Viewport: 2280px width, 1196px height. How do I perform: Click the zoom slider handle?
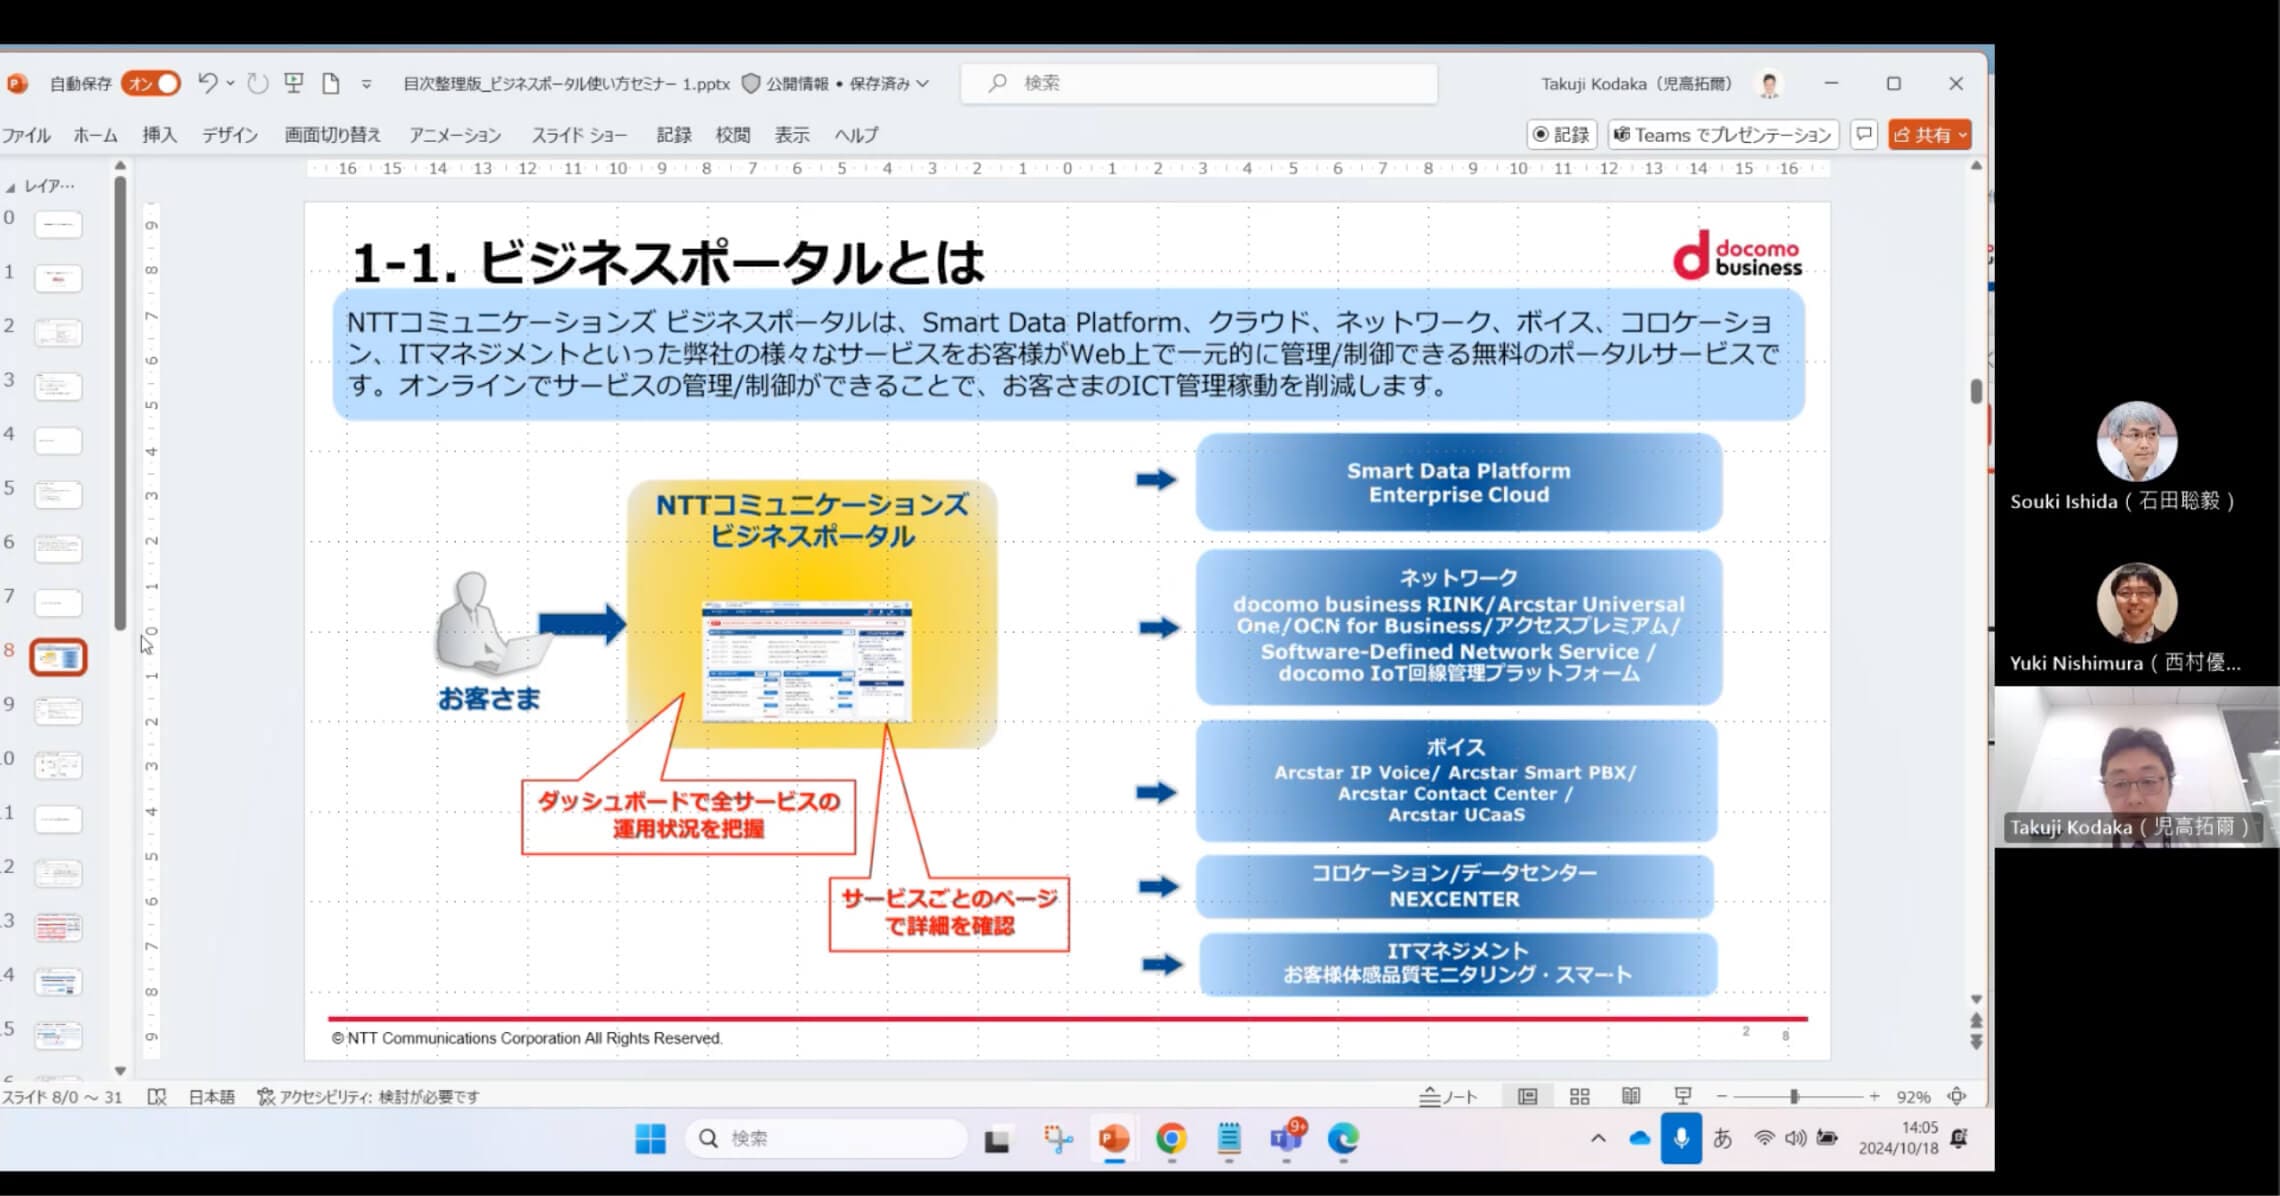[x=1795, y=1097]
